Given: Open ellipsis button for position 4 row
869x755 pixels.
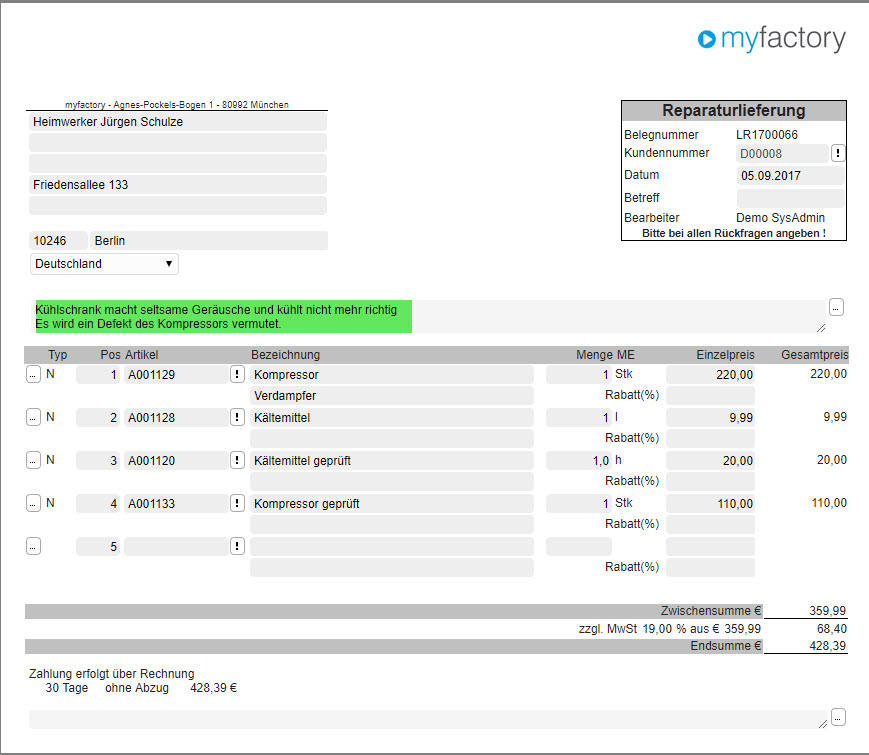Looking at the screenshot, I should pos(33,503).
